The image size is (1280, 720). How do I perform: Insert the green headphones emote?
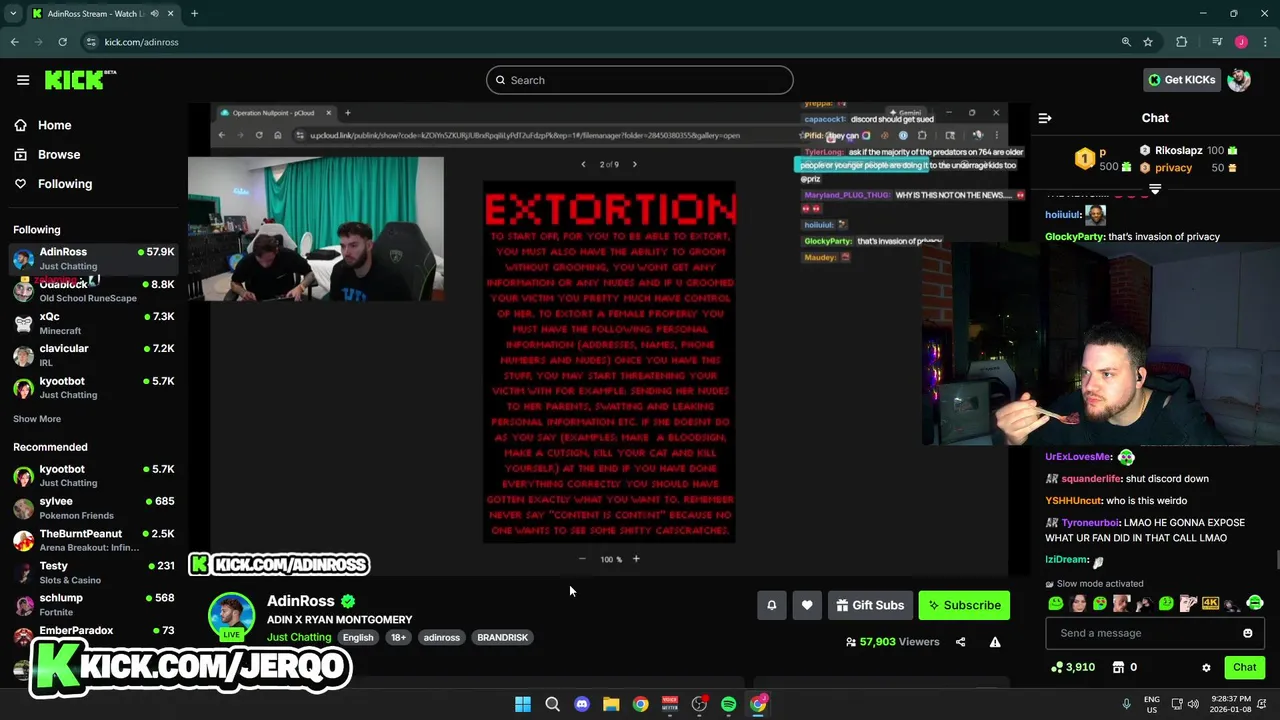1255,603
